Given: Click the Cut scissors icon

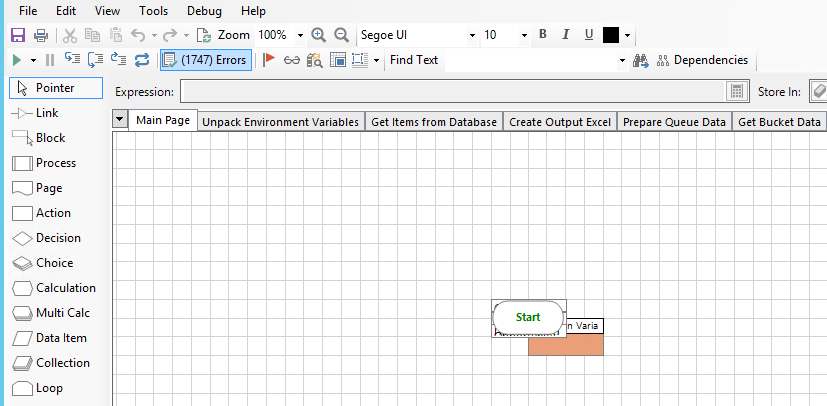Looking at the screenshot, I should point(70,35).
